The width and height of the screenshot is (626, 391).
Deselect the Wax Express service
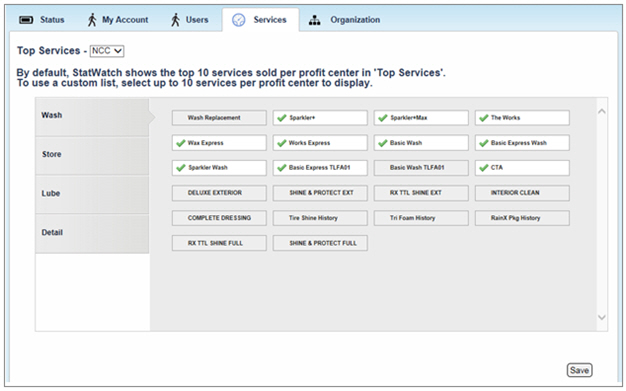tap(219, 143)
